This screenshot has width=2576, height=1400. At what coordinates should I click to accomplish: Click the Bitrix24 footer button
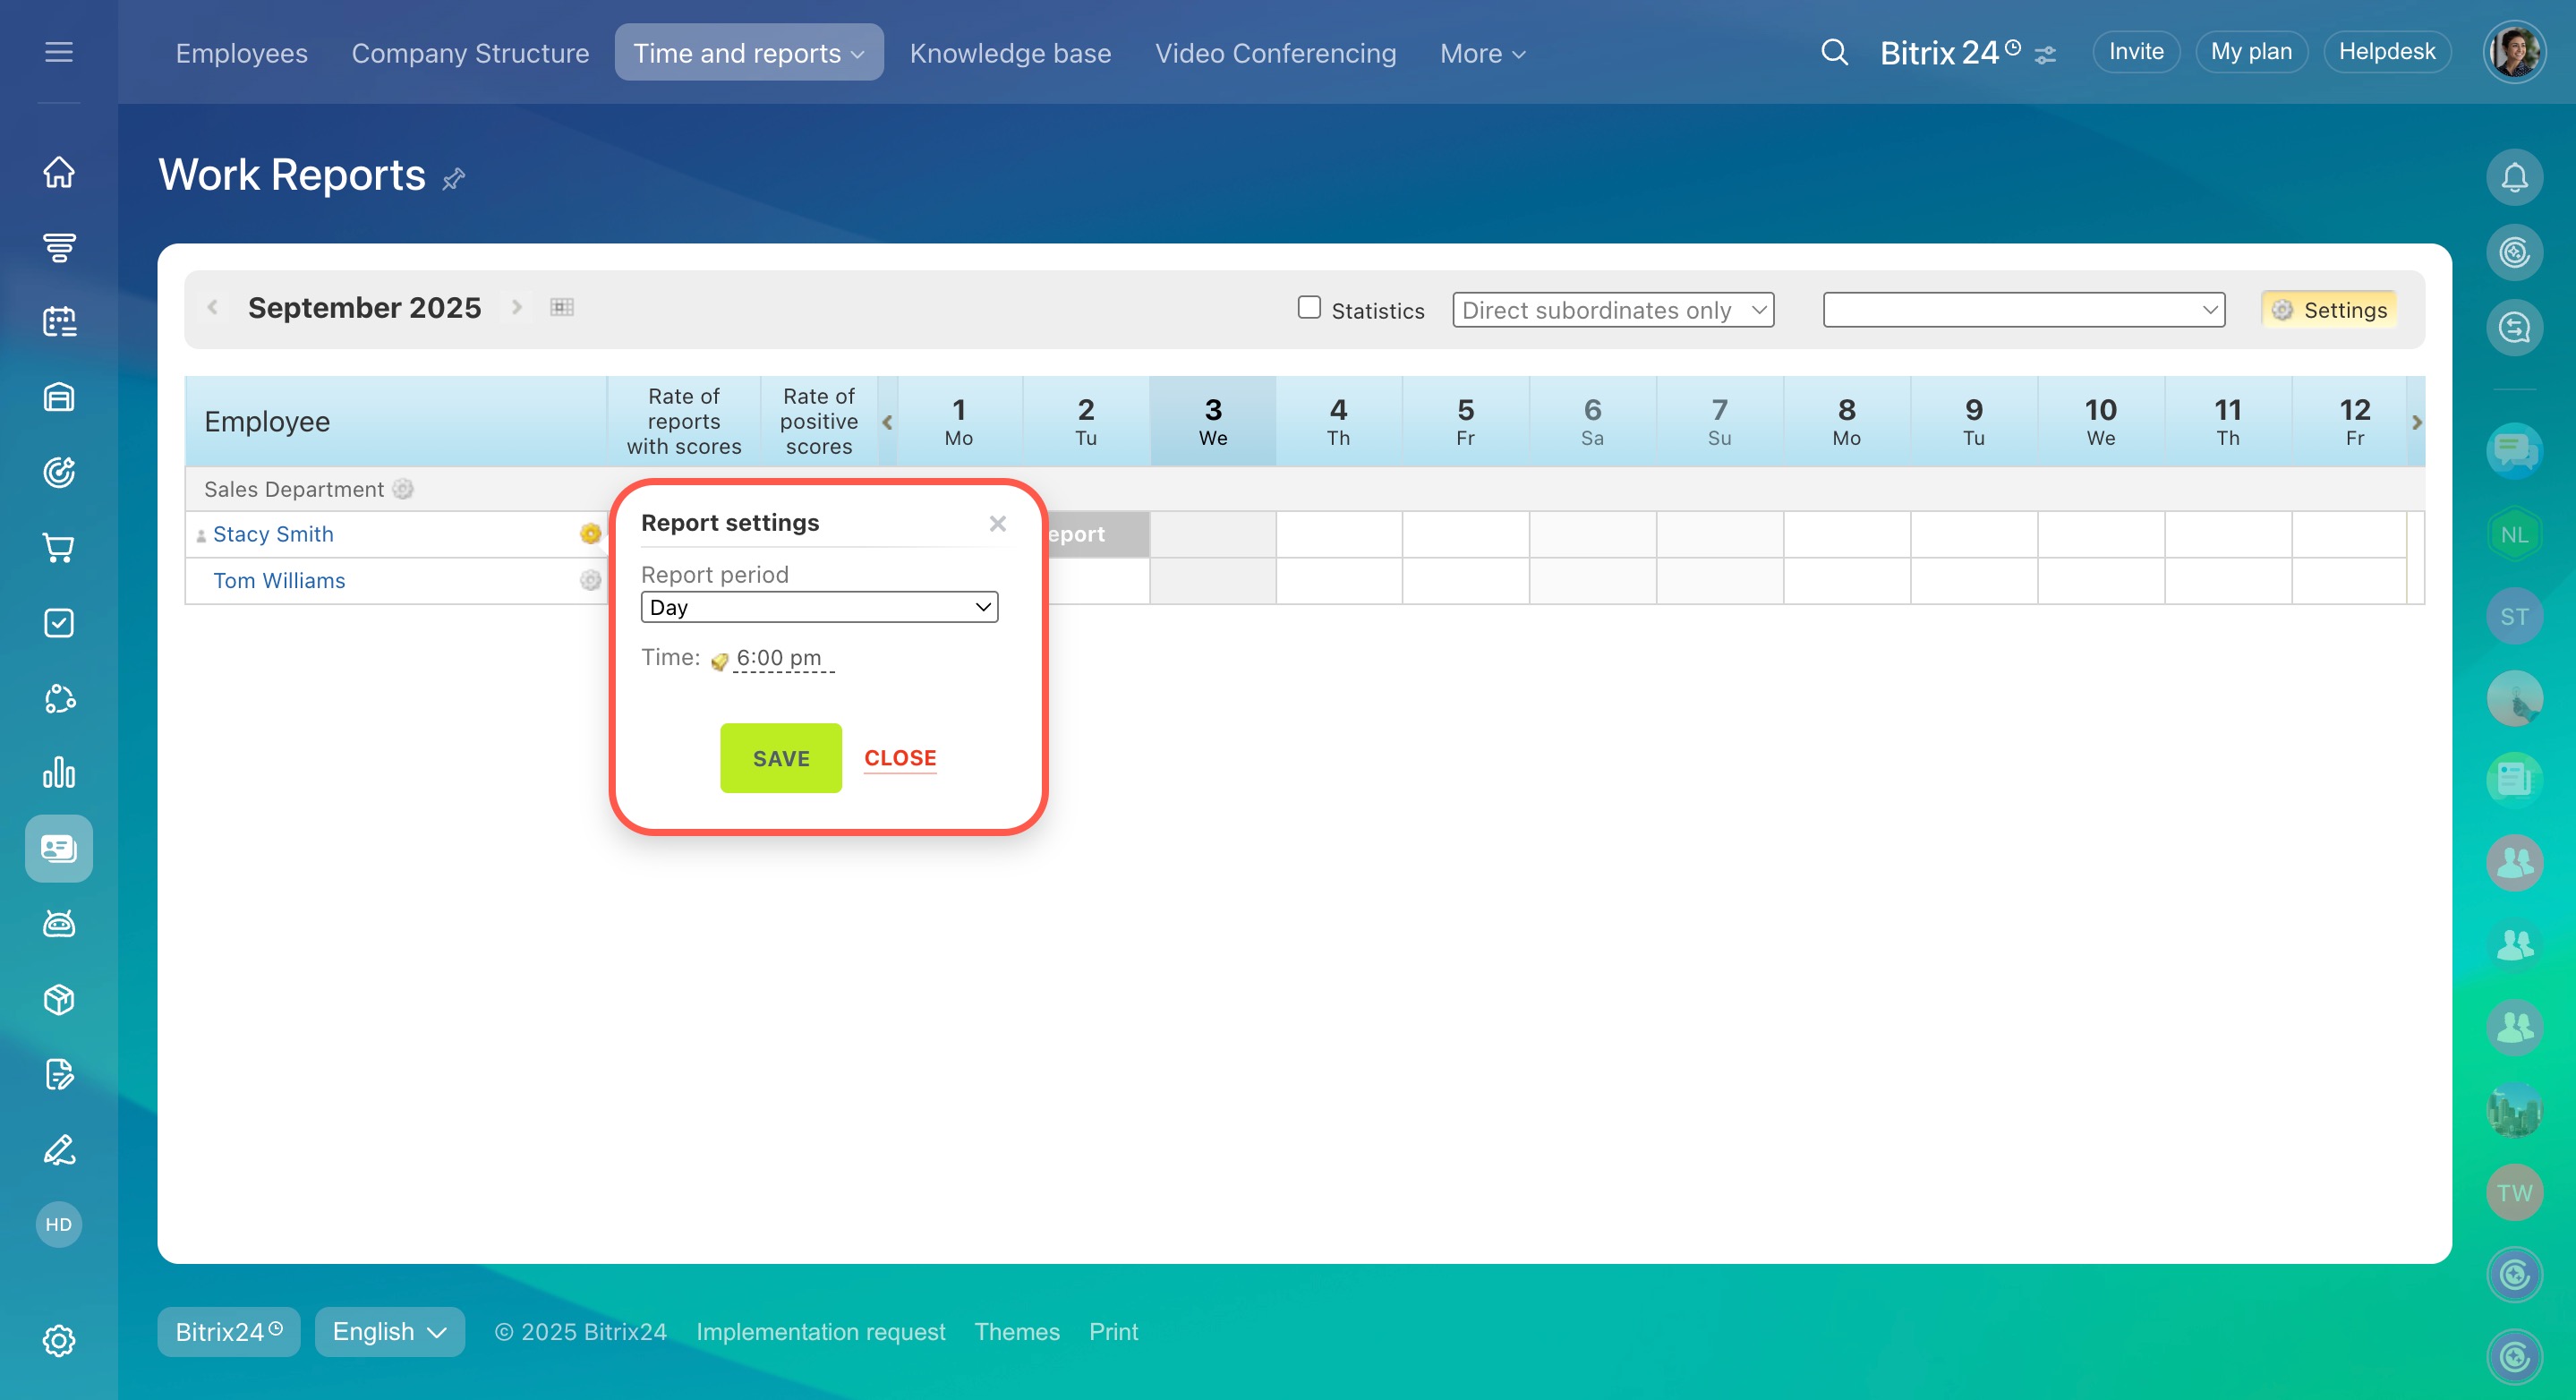tap(229, 1332)
